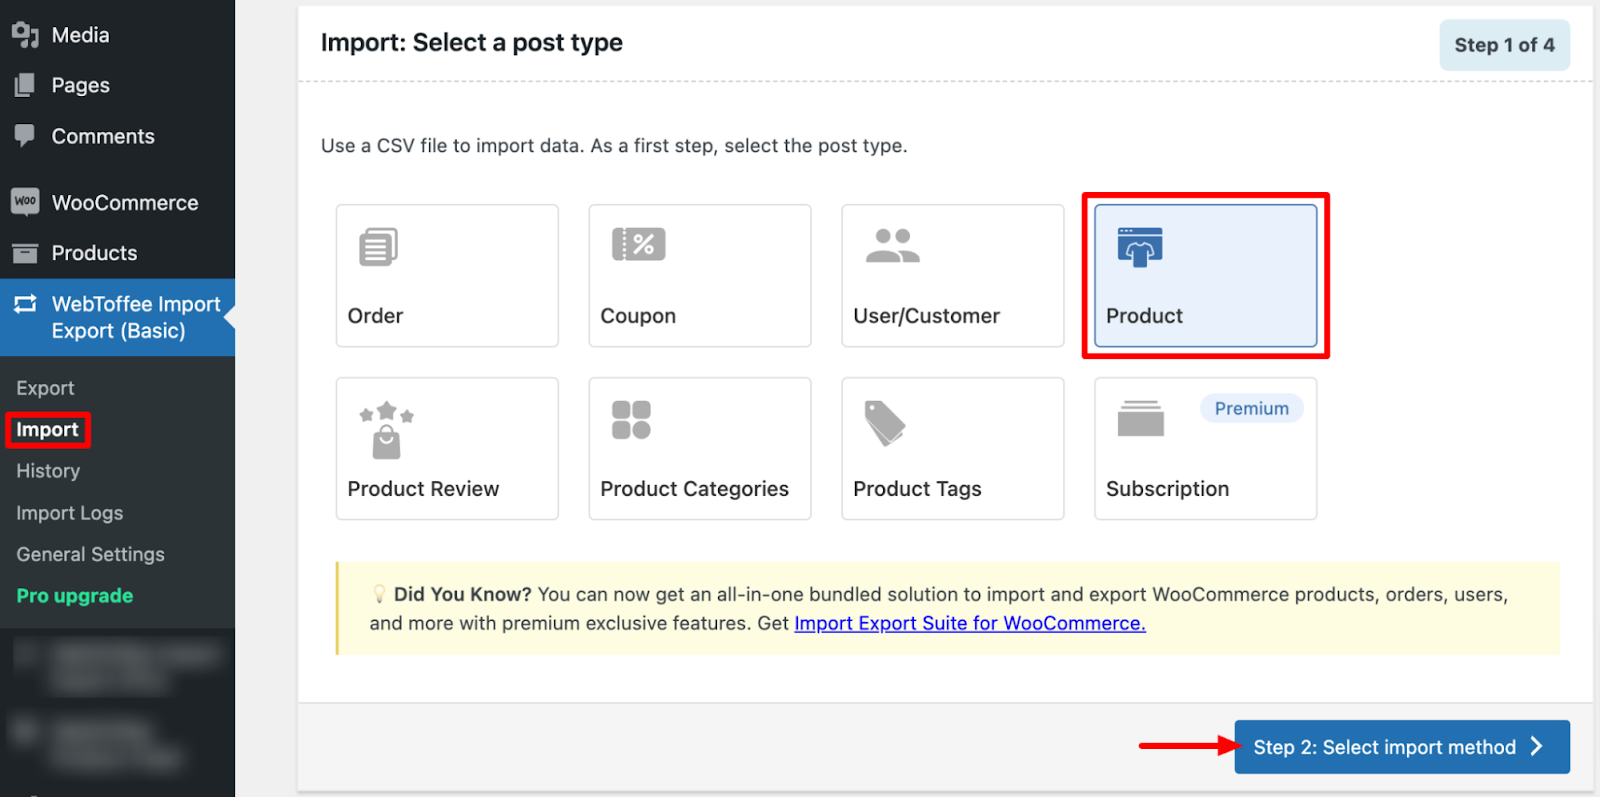The height and width of the screenshot is (797, 1600).
Task: Open Comments from the admin sidebar
Action: pos(102,137)
